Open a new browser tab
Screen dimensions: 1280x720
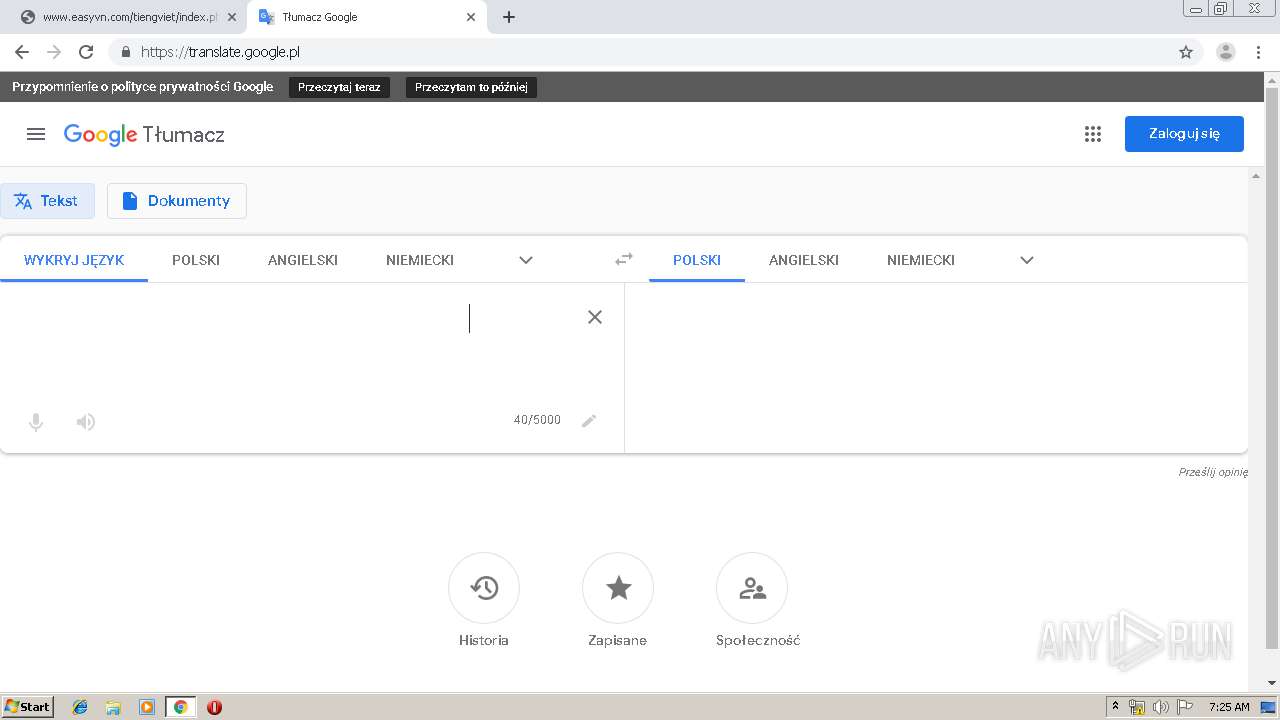[509, 17]
